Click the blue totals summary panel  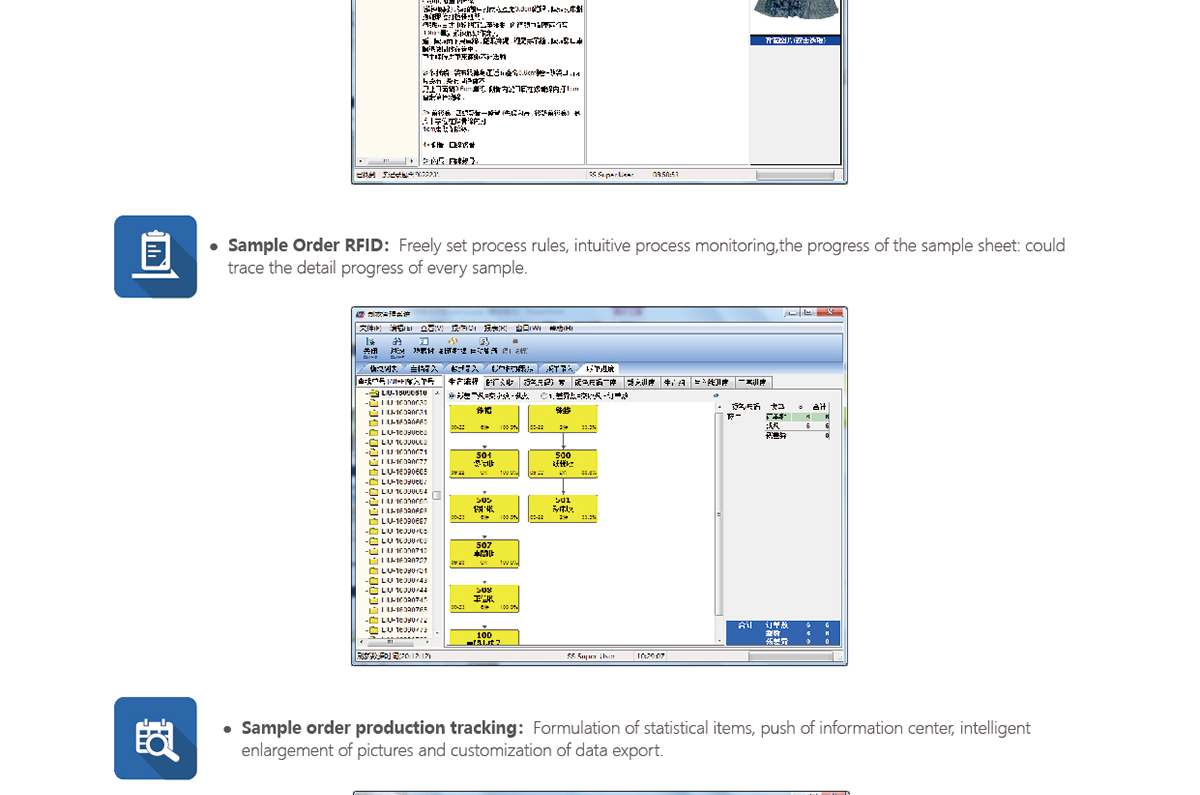tap(784, 633)
